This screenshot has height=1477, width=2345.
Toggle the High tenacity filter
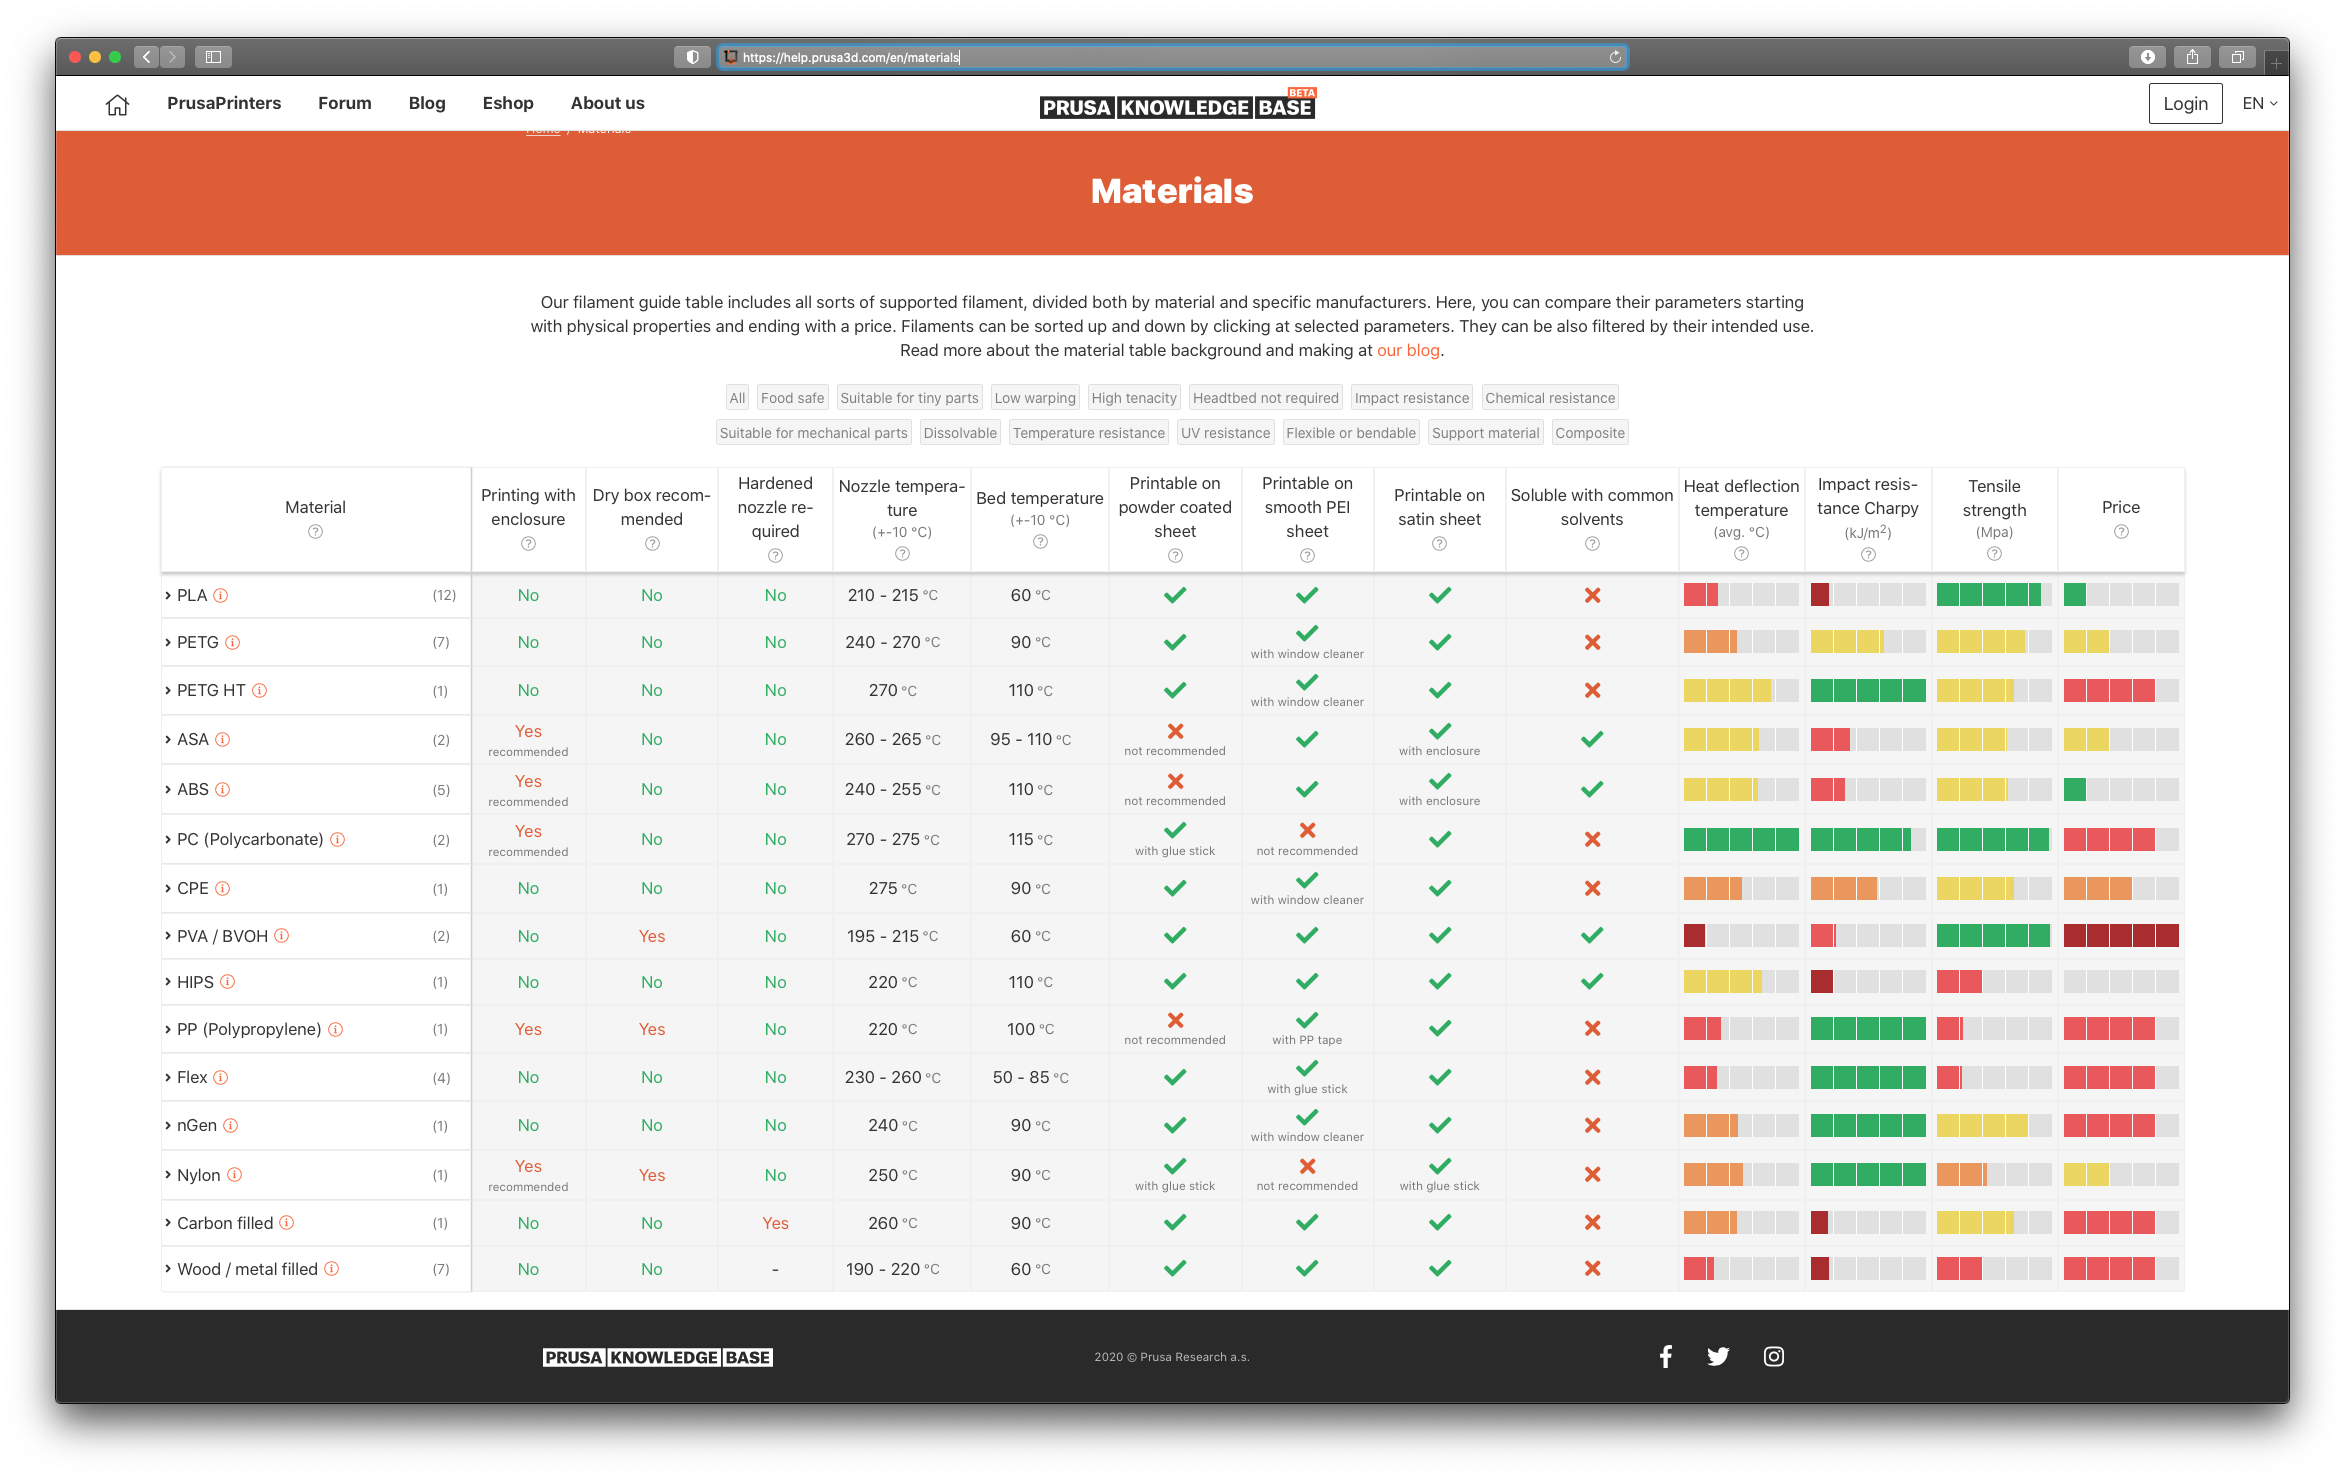click(1134, 398)
